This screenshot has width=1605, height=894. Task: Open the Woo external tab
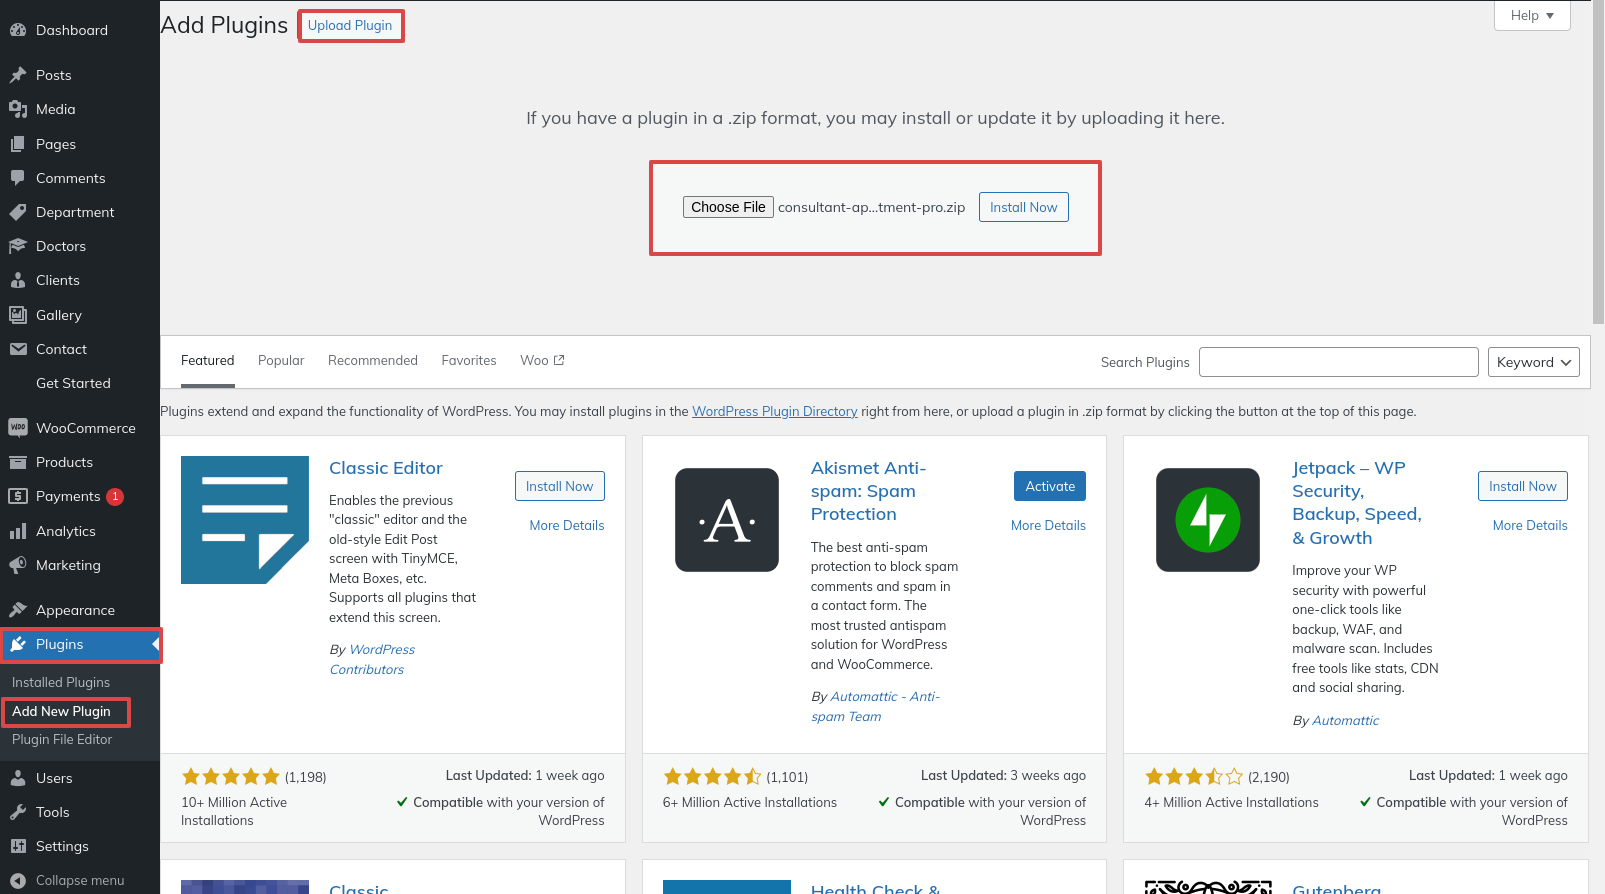pos(542,361)
